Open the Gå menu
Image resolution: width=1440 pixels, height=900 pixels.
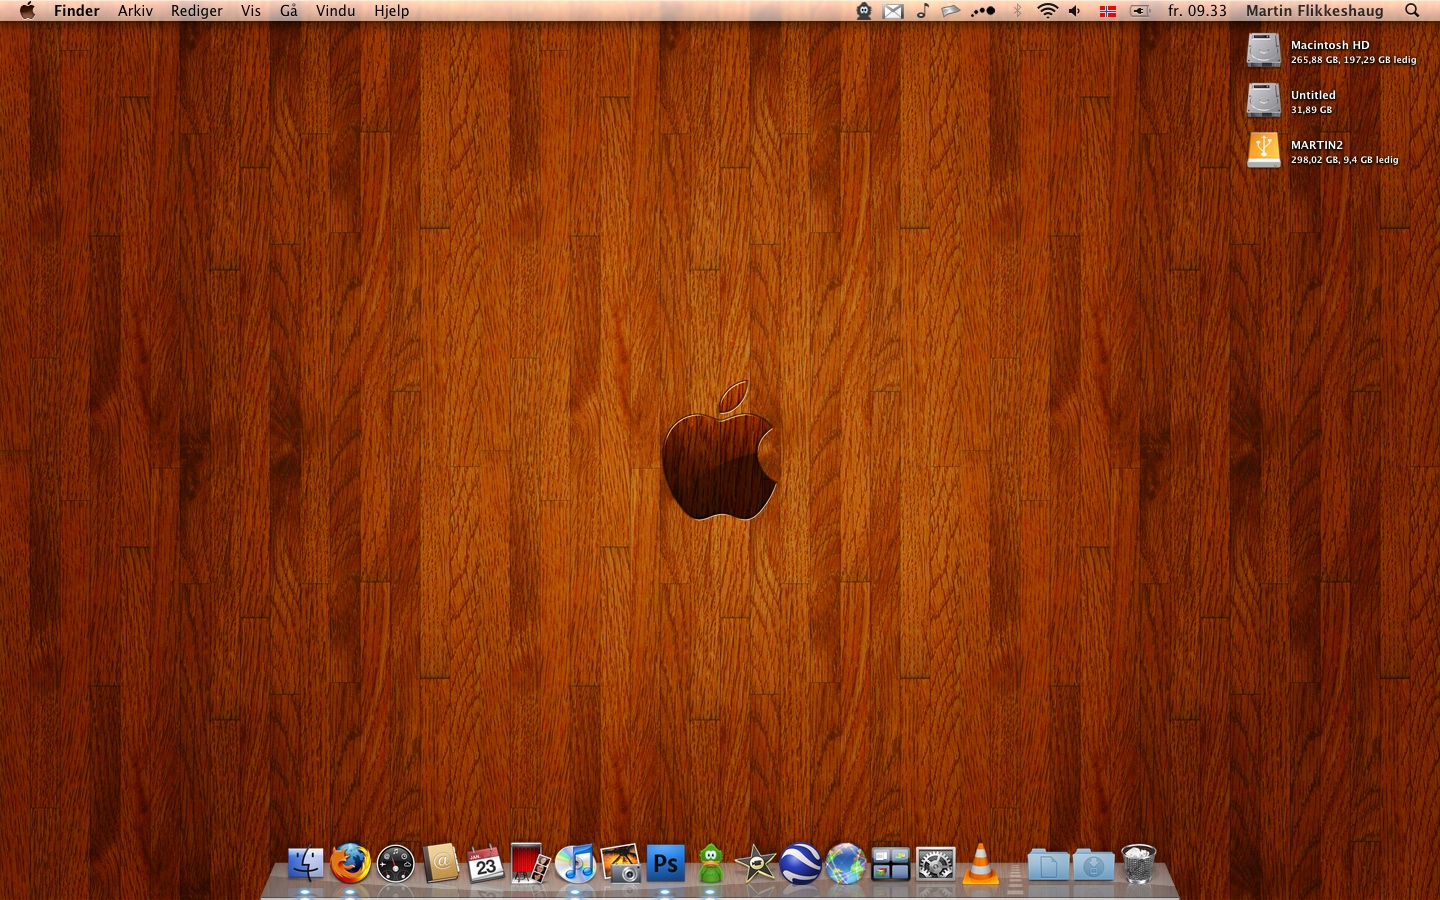click(x=289, y=11)
